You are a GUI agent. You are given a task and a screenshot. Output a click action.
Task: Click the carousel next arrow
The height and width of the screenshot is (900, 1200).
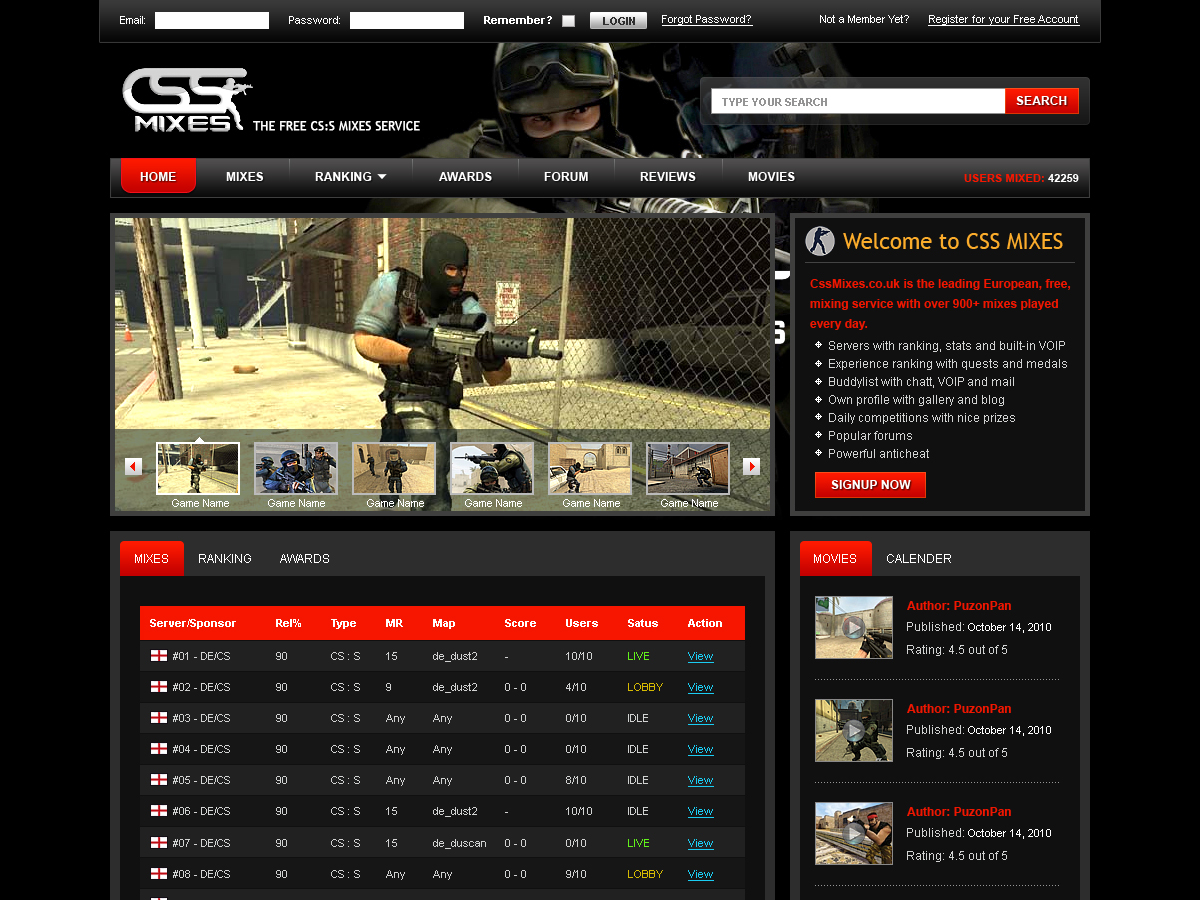(752, 467)
